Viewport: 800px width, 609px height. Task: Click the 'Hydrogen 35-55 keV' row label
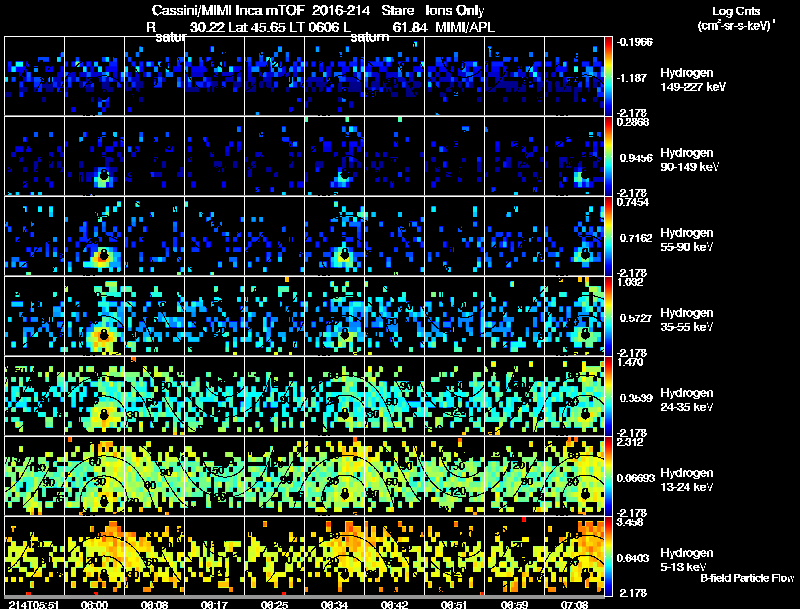tap(687, 320)
